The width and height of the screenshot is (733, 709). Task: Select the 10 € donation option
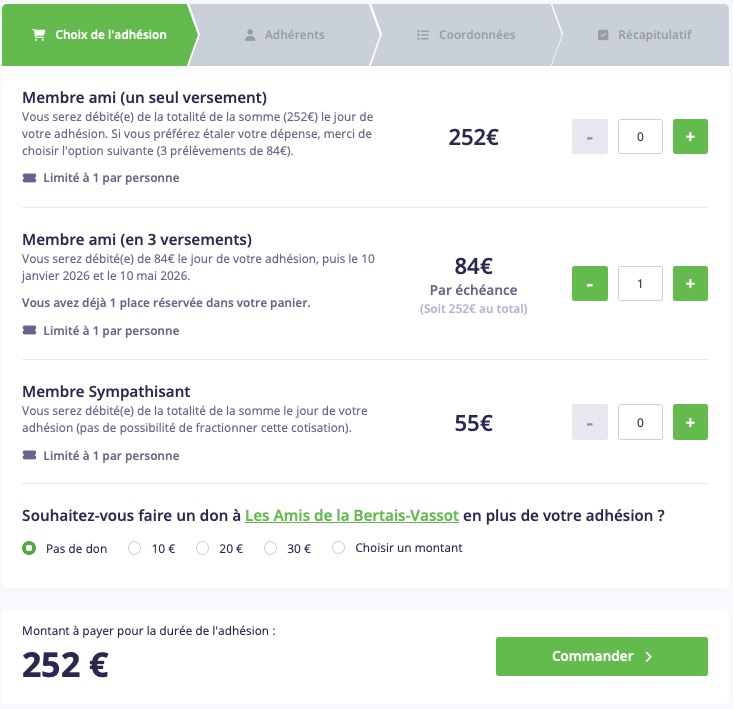tap(134, 548)
